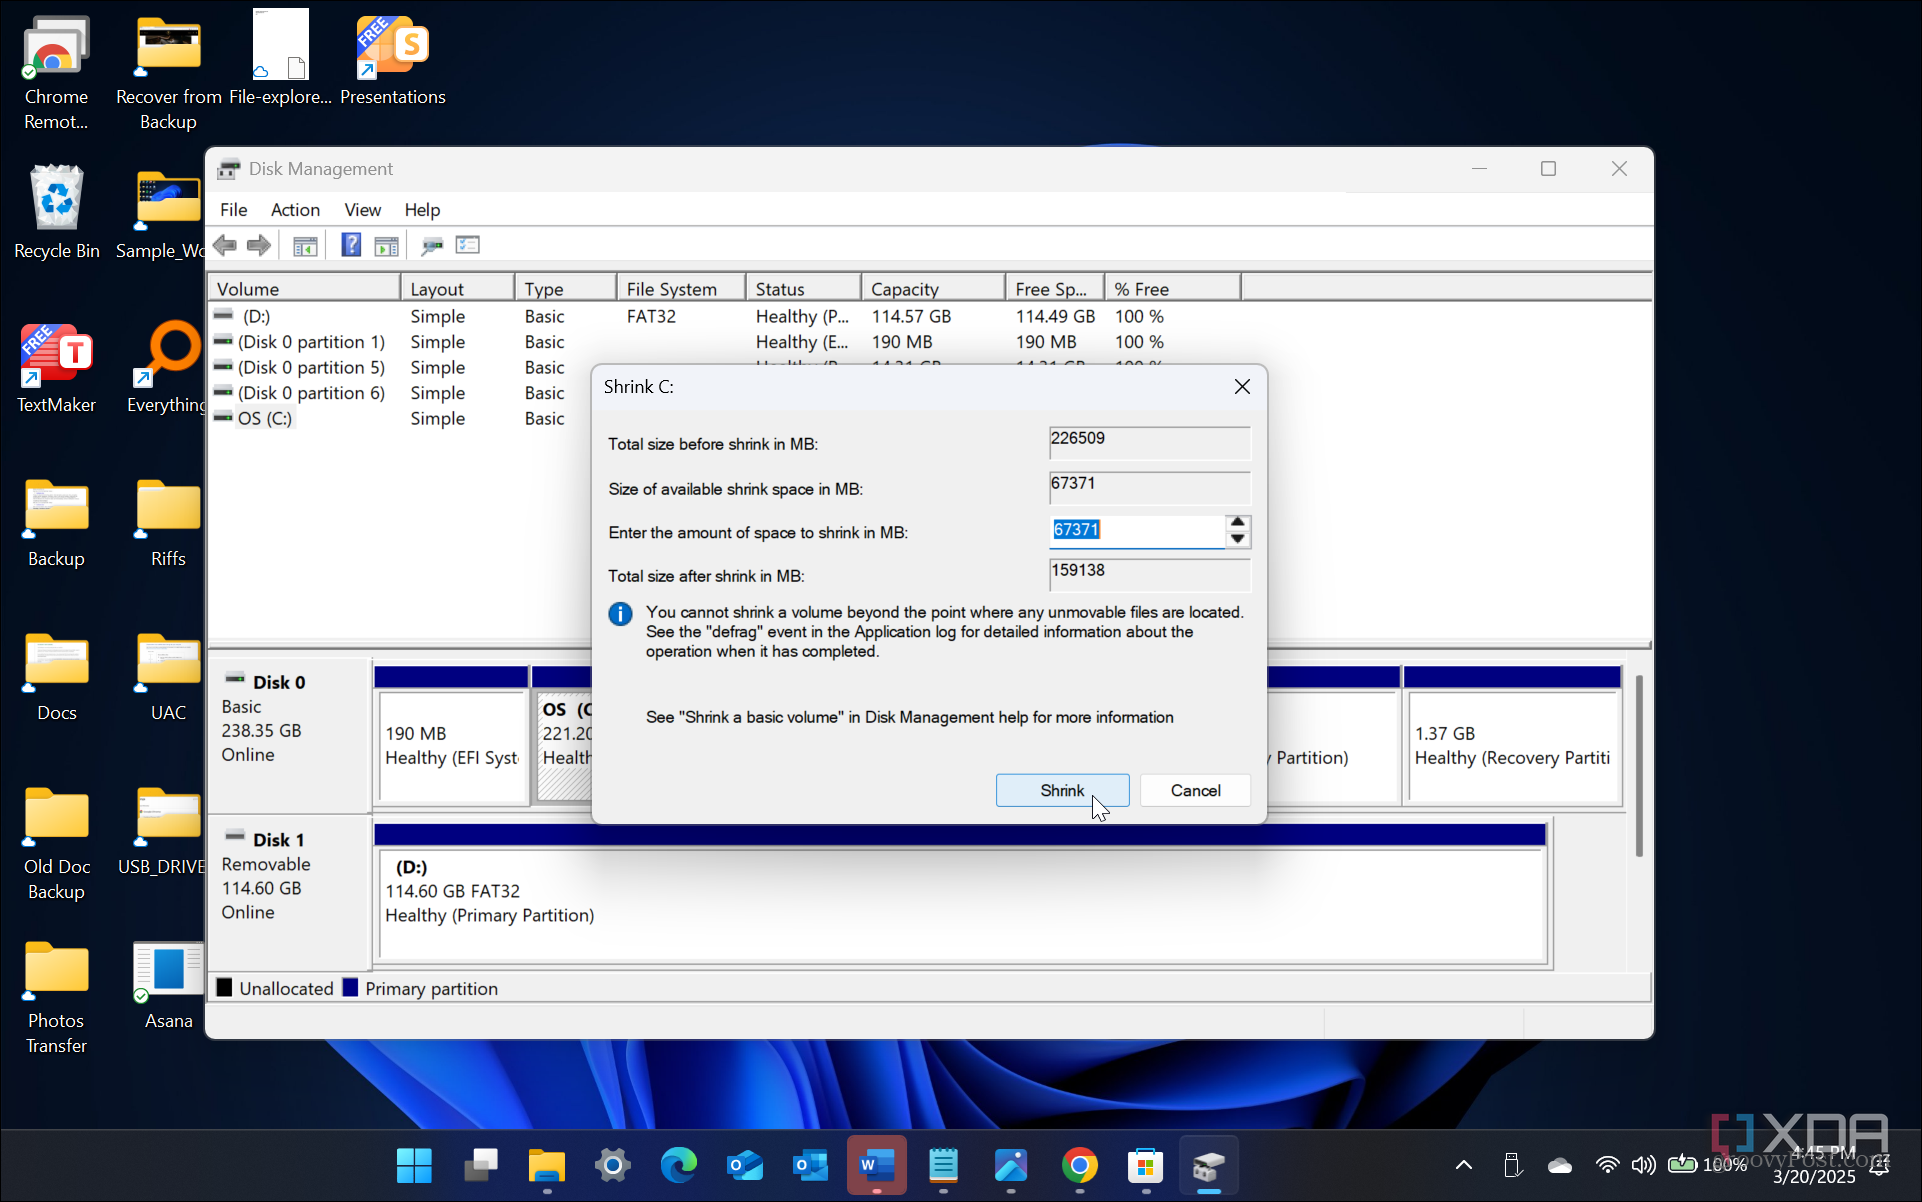Screen dimensions: 1922x1202
Task: Open the Backup folder on desktop
Action: coord(56,522)
